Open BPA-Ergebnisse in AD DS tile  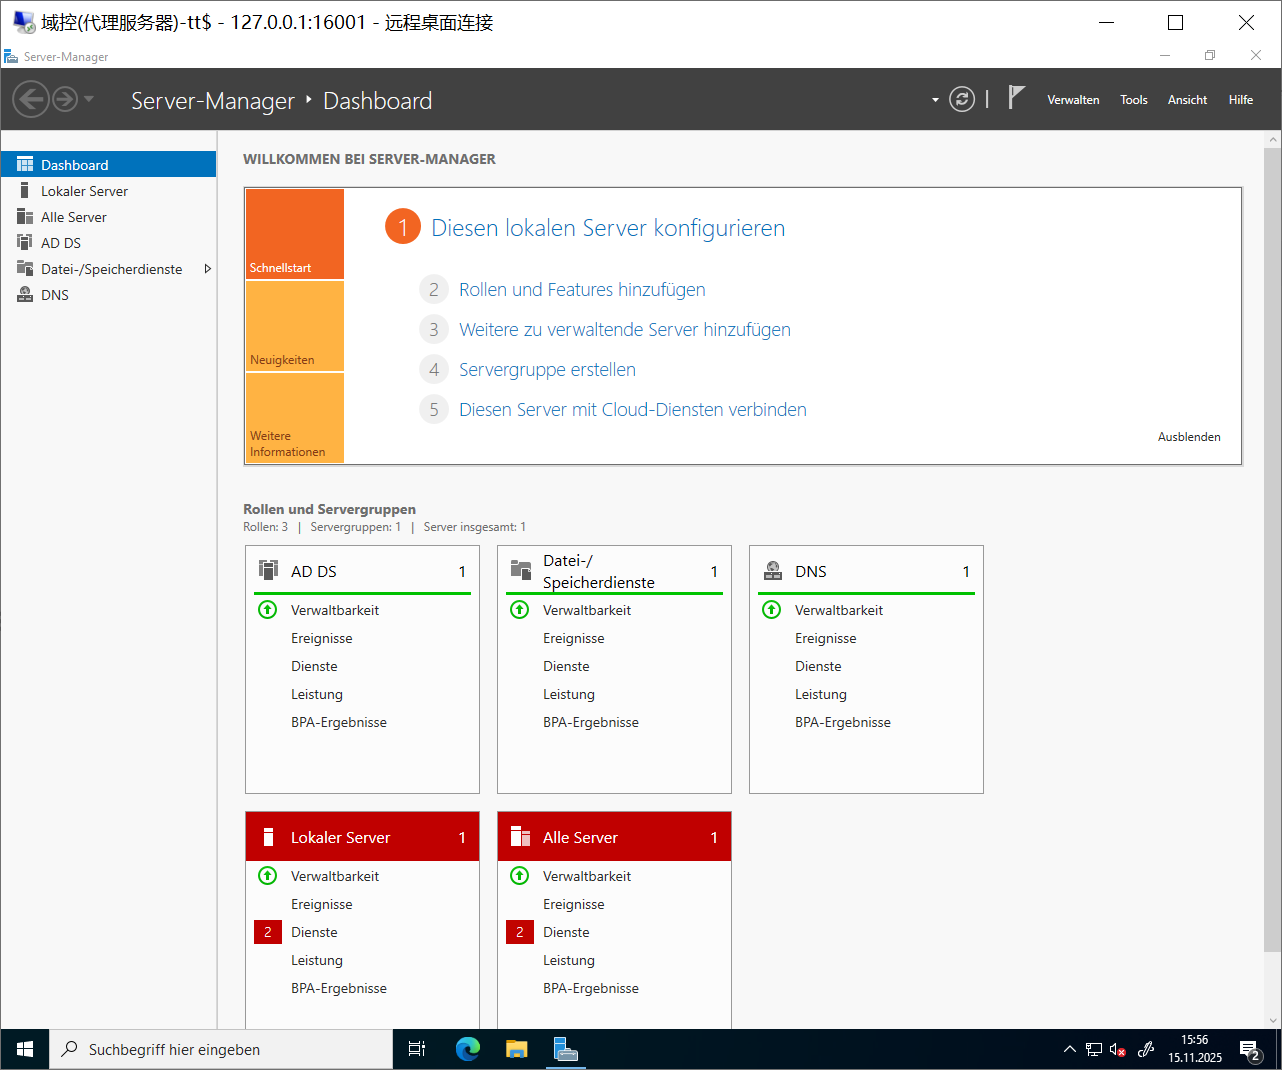coord(339,722)
